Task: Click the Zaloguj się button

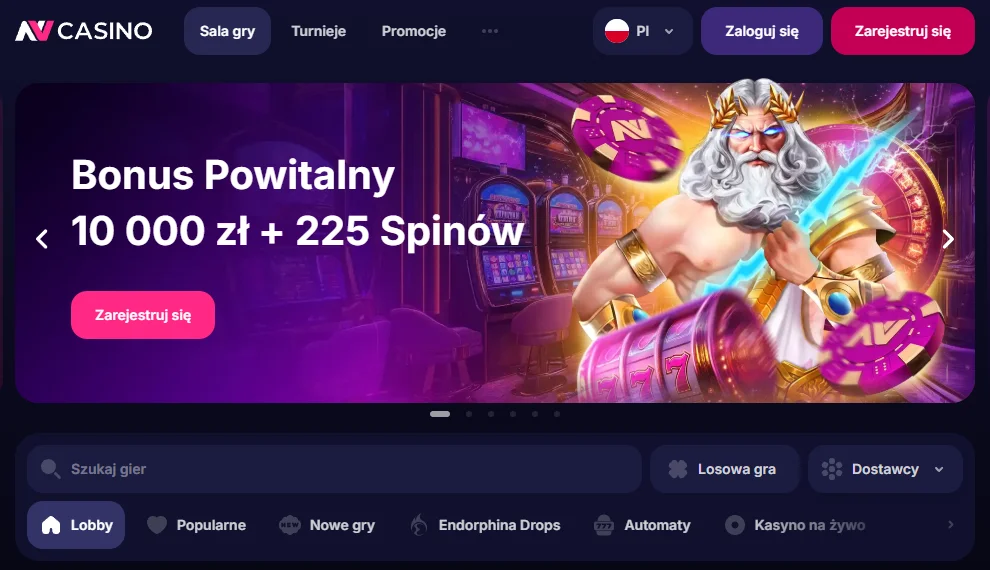Action: (761, 31)
